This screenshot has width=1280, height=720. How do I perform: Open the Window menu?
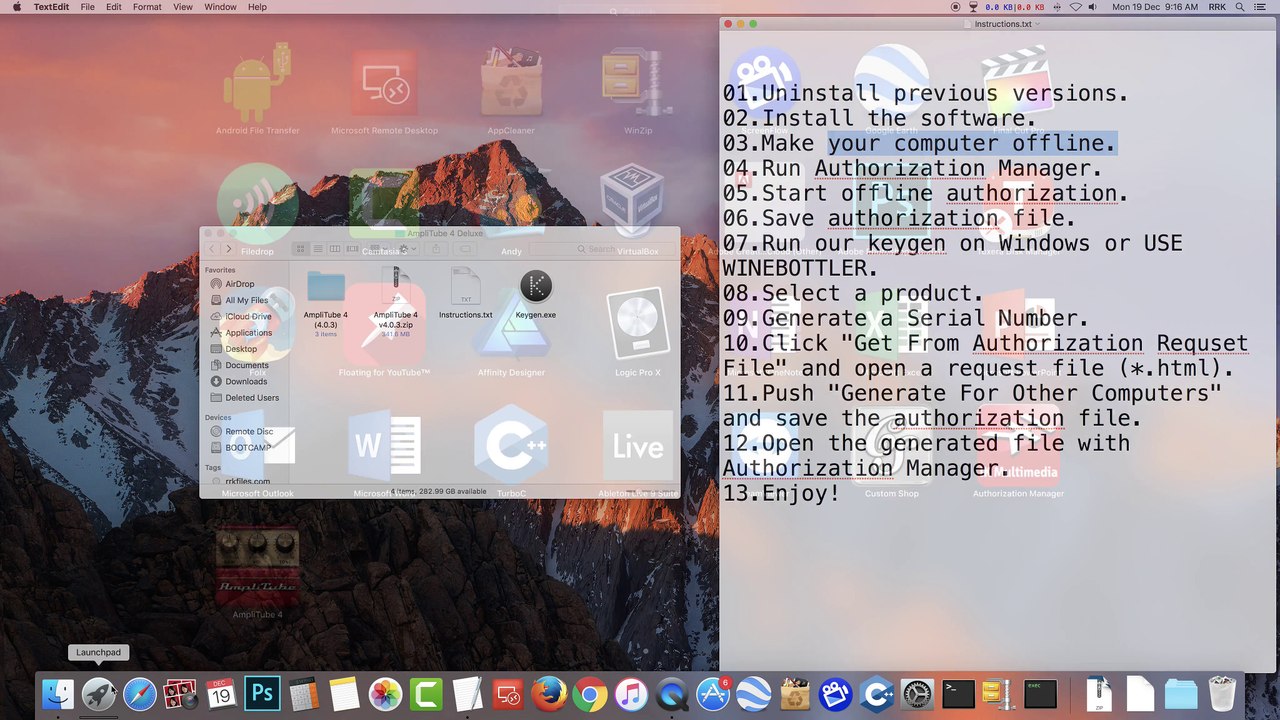[220, 7]
